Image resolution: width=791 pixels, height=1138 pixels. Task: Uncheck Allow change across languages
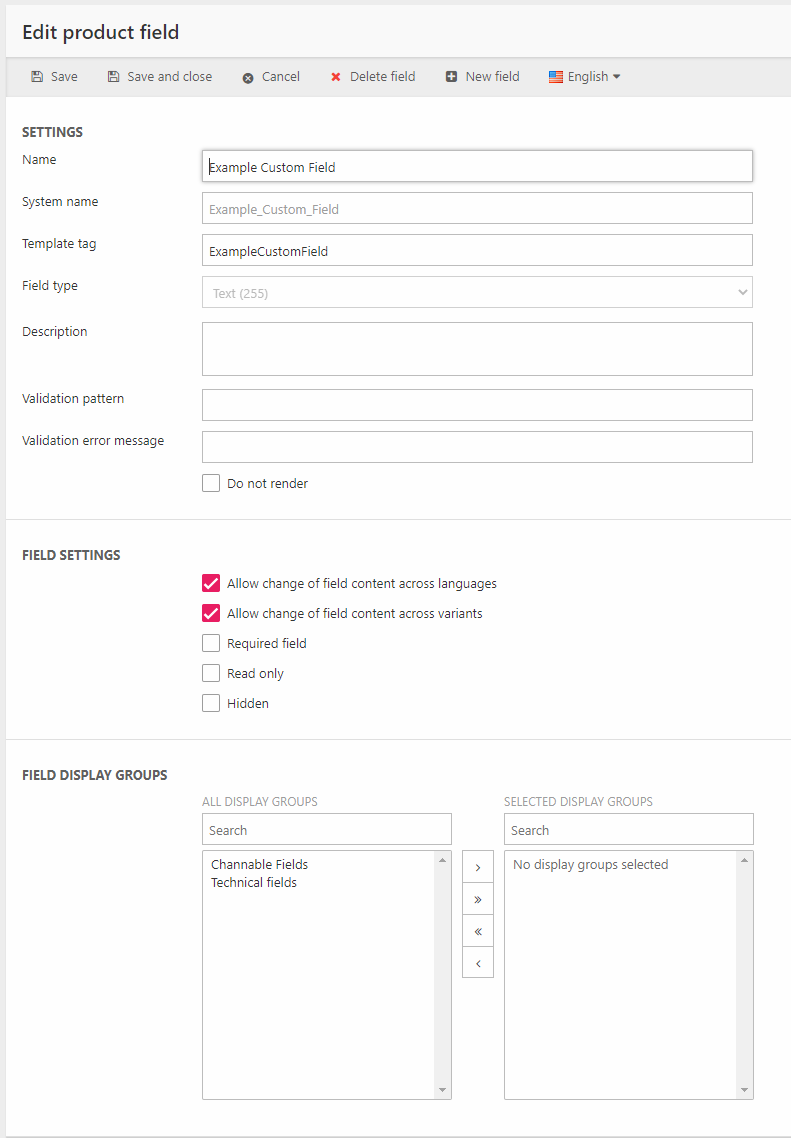211,583
